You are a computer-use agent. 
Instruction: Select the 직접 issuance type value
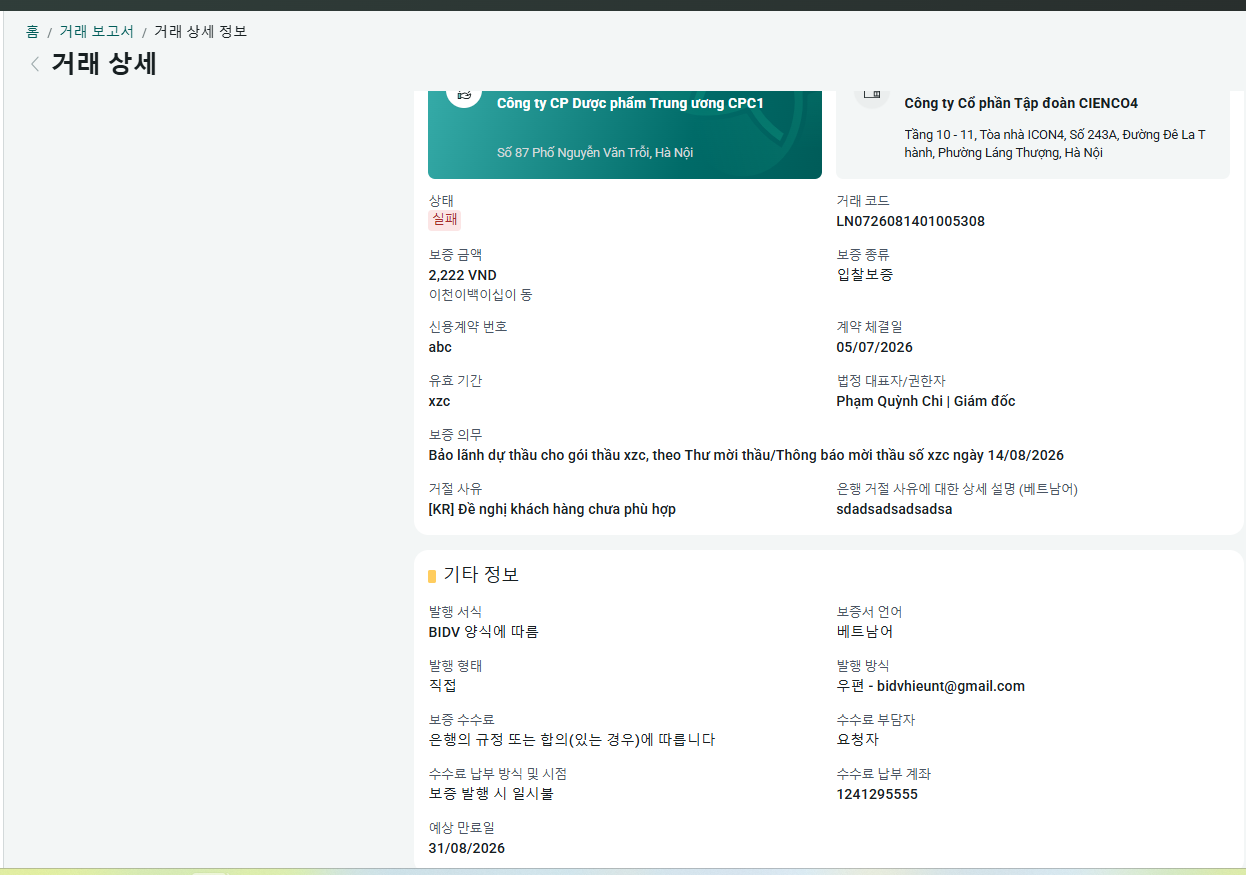[442, 686]
